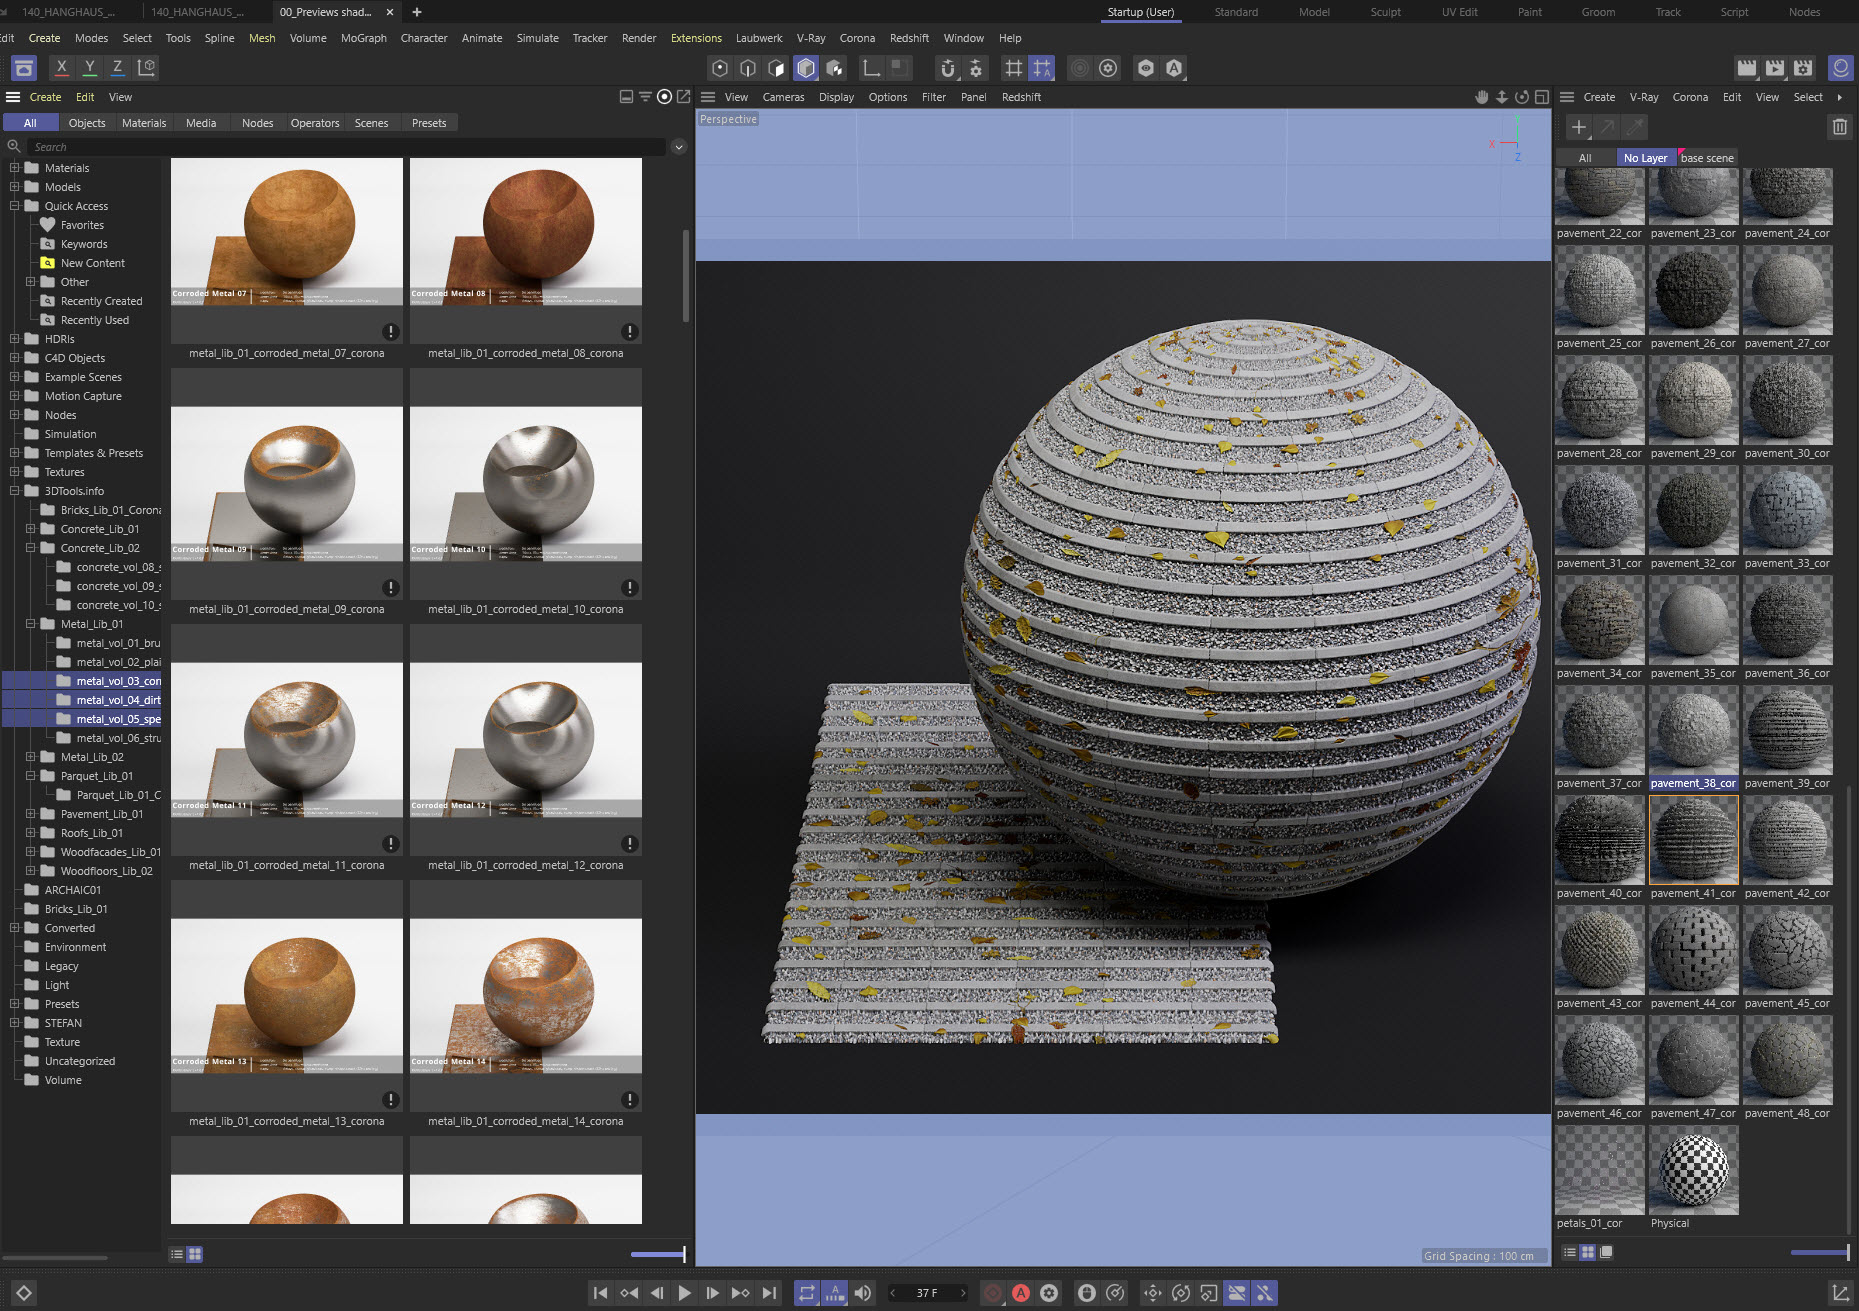The image size is (1859, 1311).
Task: Click the snap magnet icon
Action: click(x=948, y=68)
